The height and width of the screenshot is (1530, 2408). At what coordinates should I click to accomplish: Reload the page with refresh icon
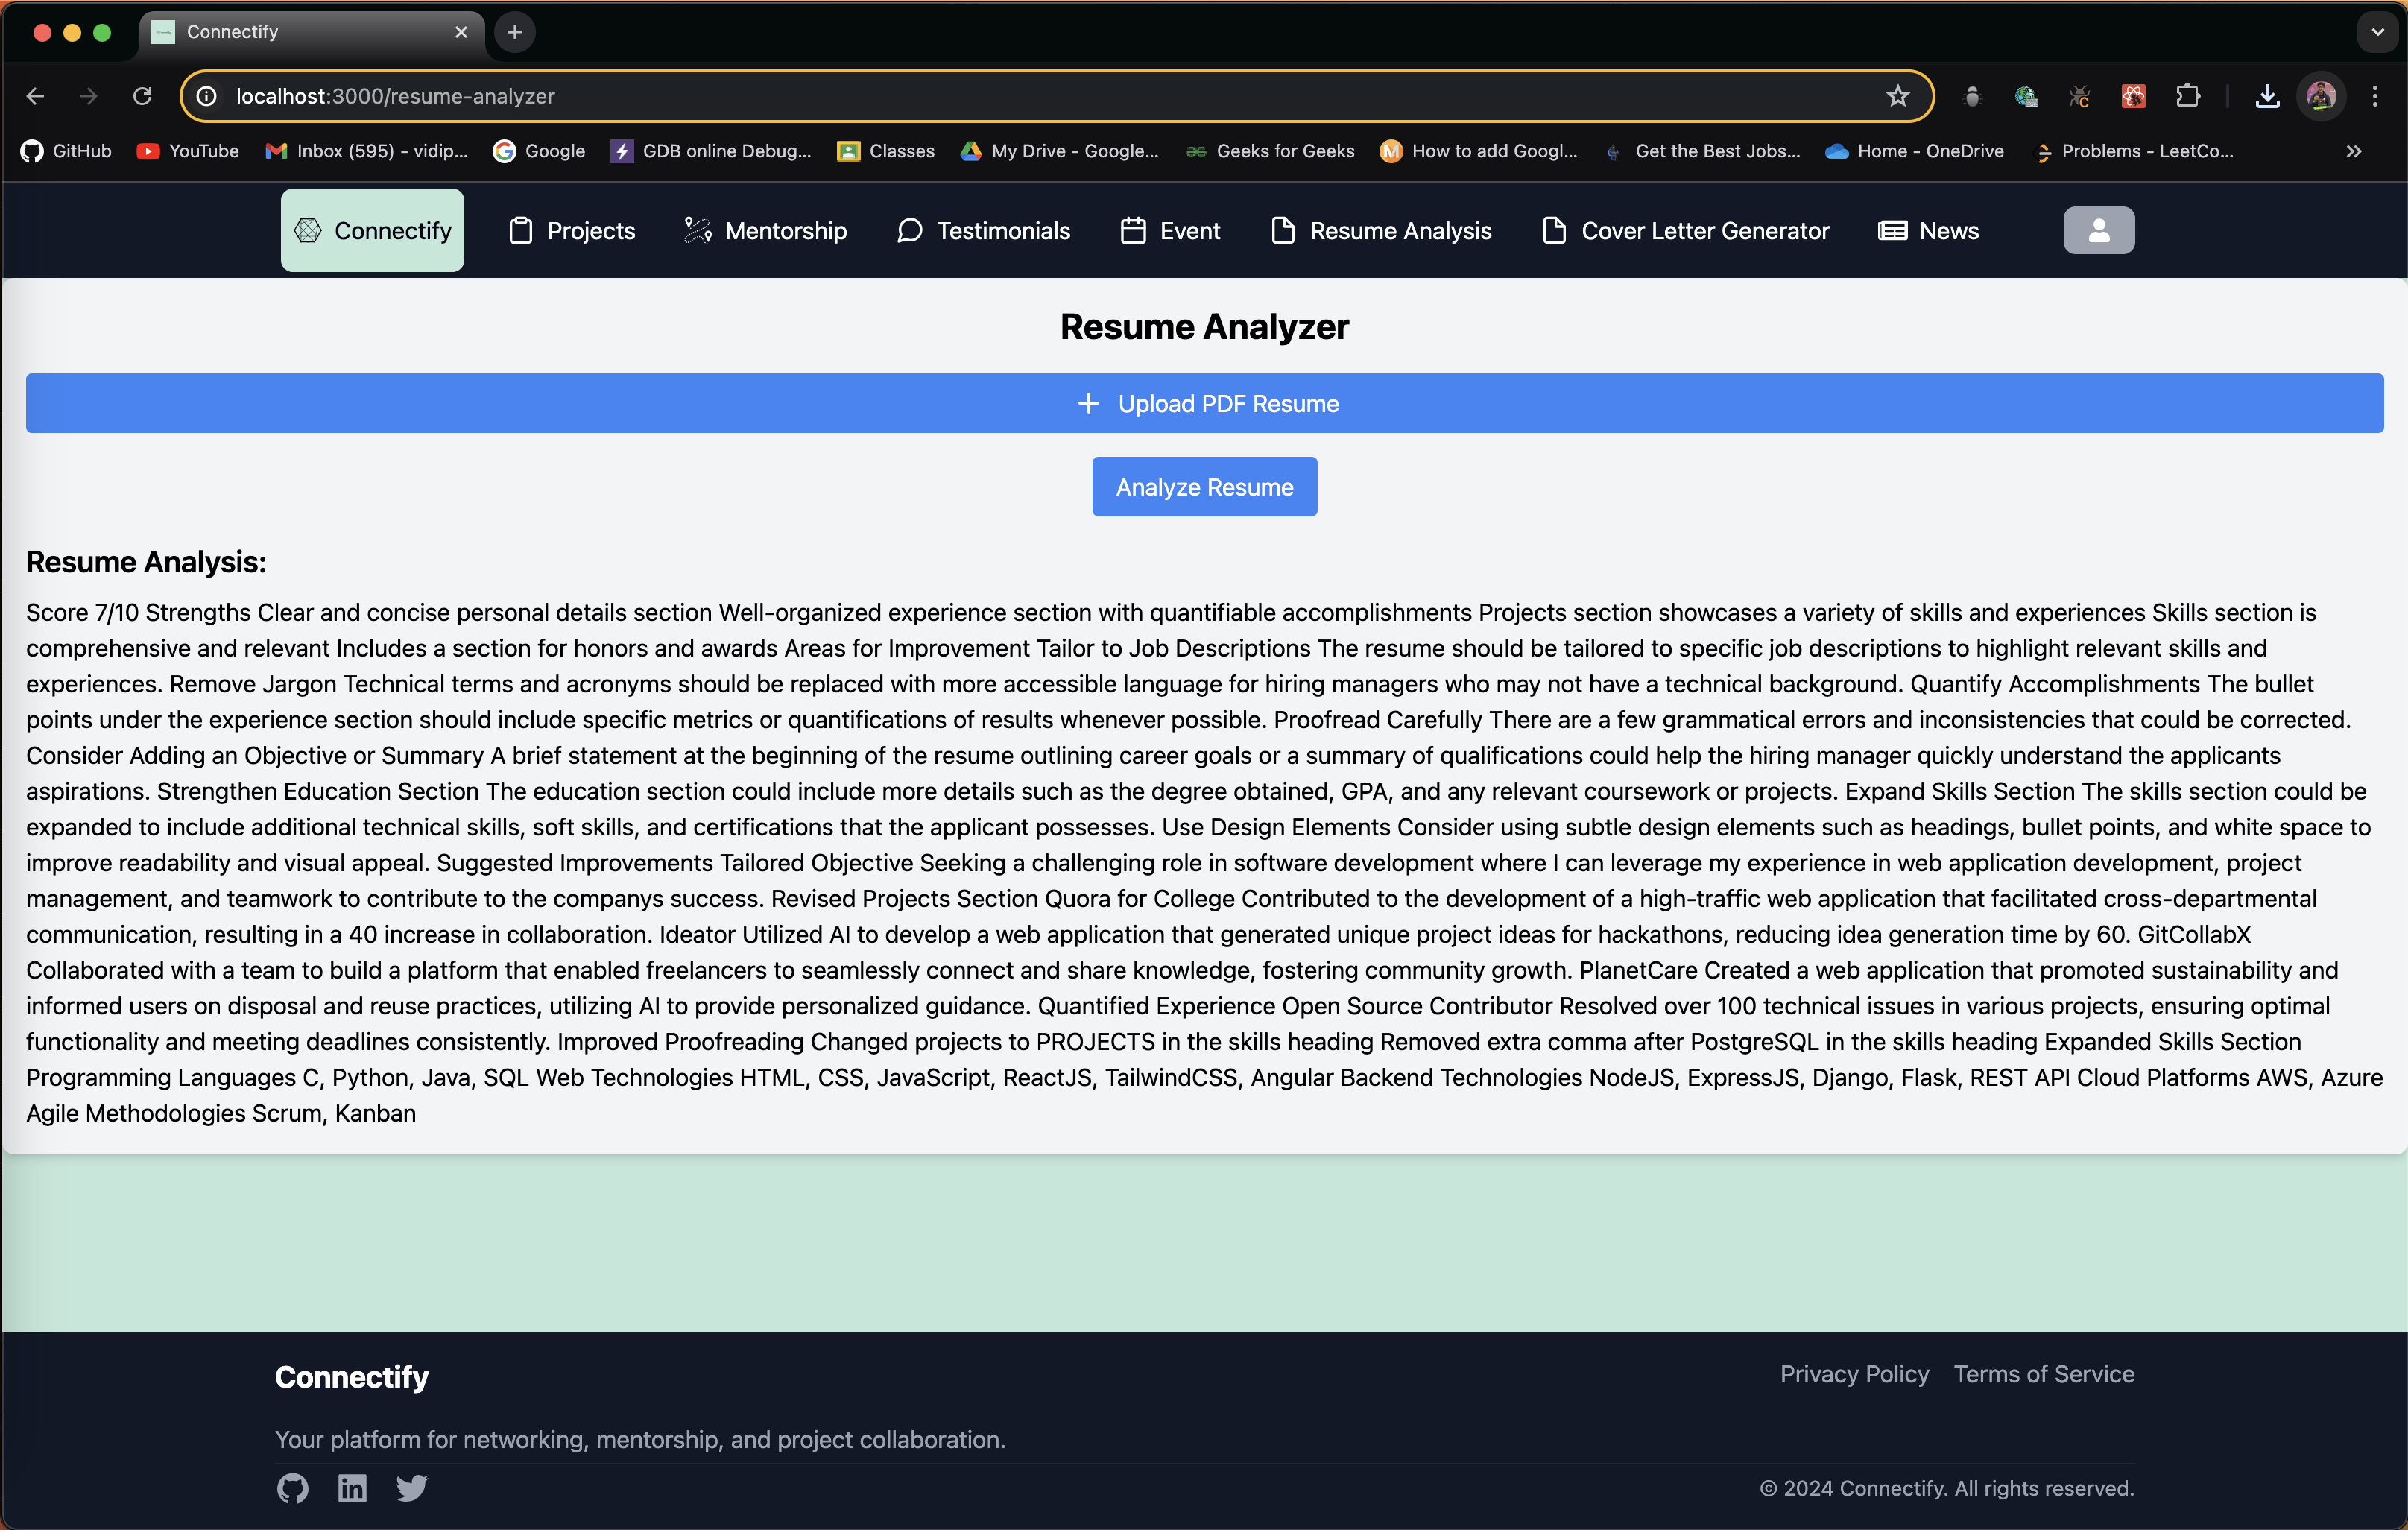[143, 96]
